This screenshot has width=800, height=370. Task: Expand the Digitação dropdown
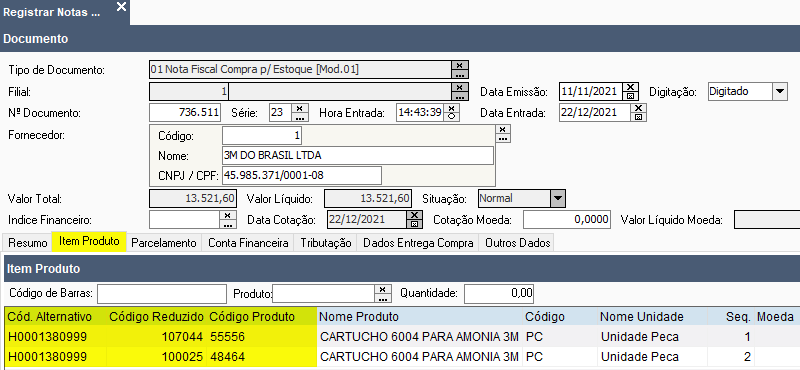(780, 92)
